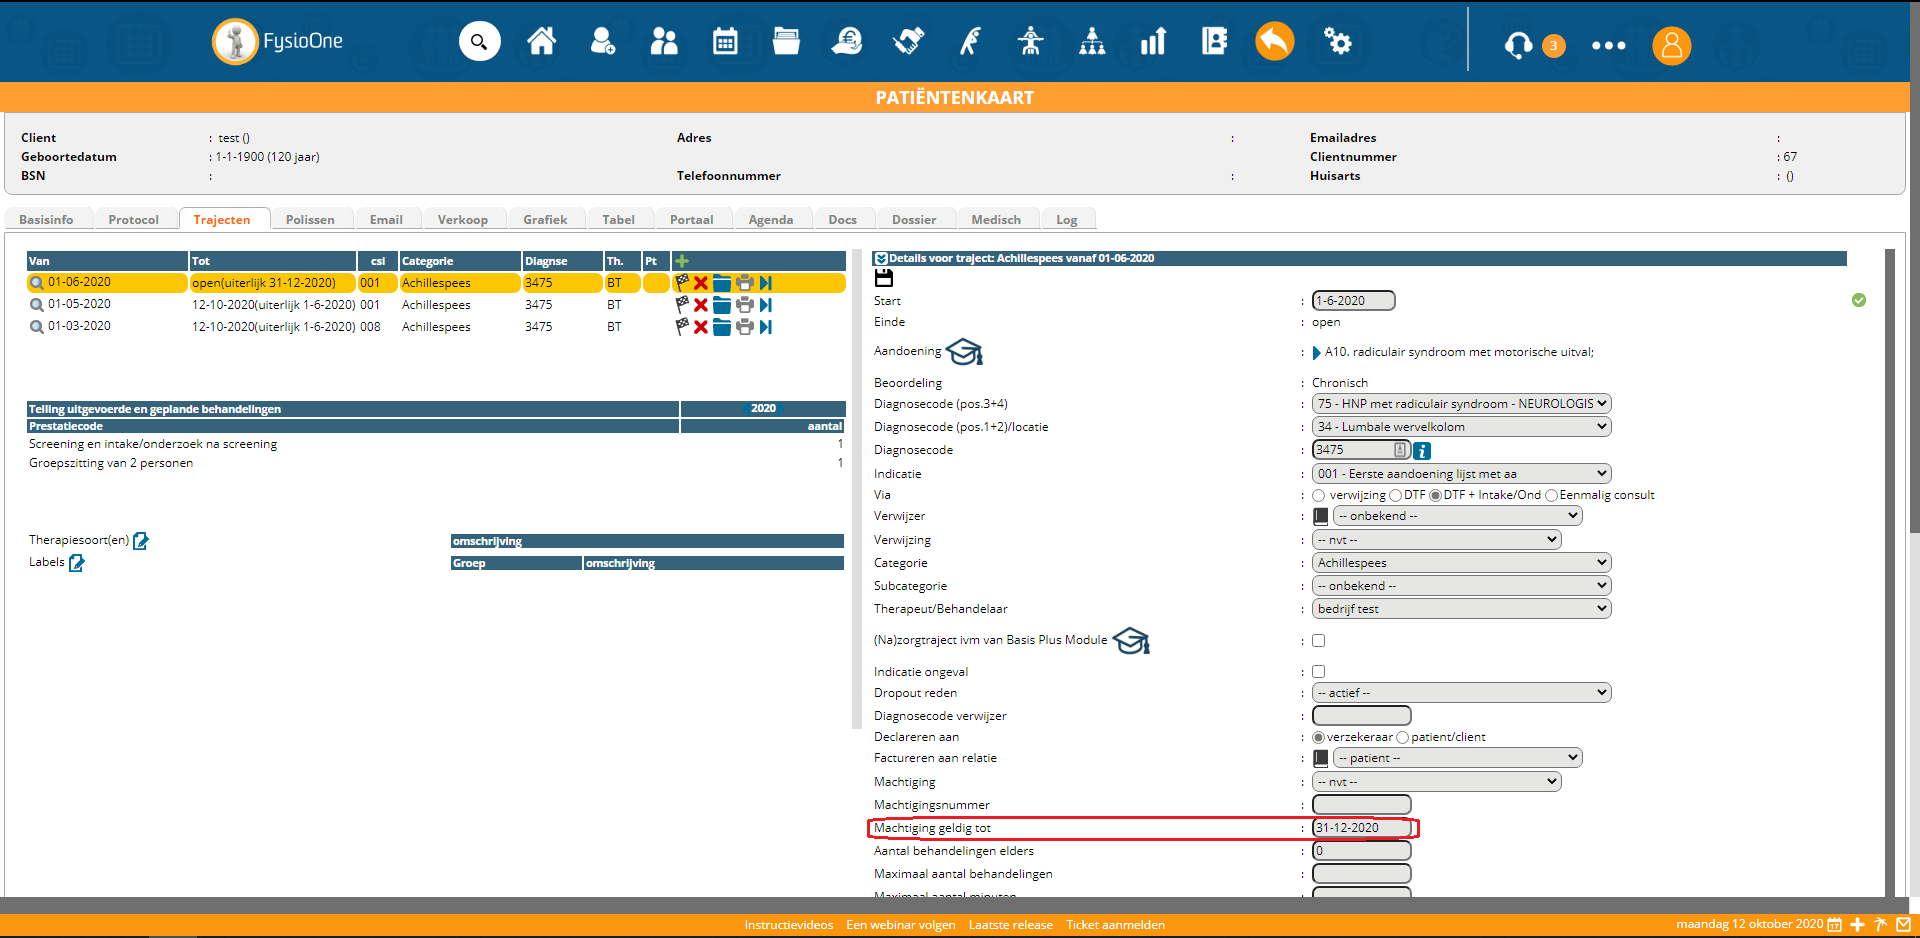1920x938 pixels.
Task: Select the Eenmalig consult radio button
Action: tap(1552, 495)
